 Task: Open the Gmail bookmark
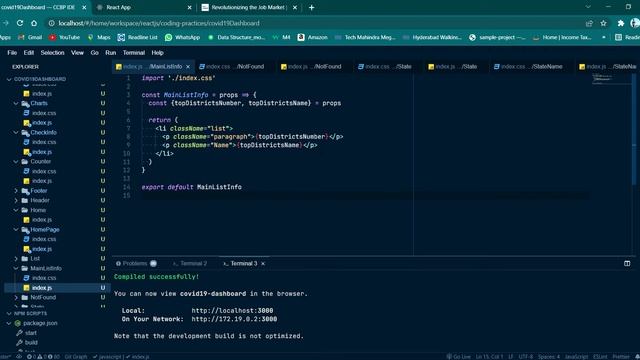[30, 37]
